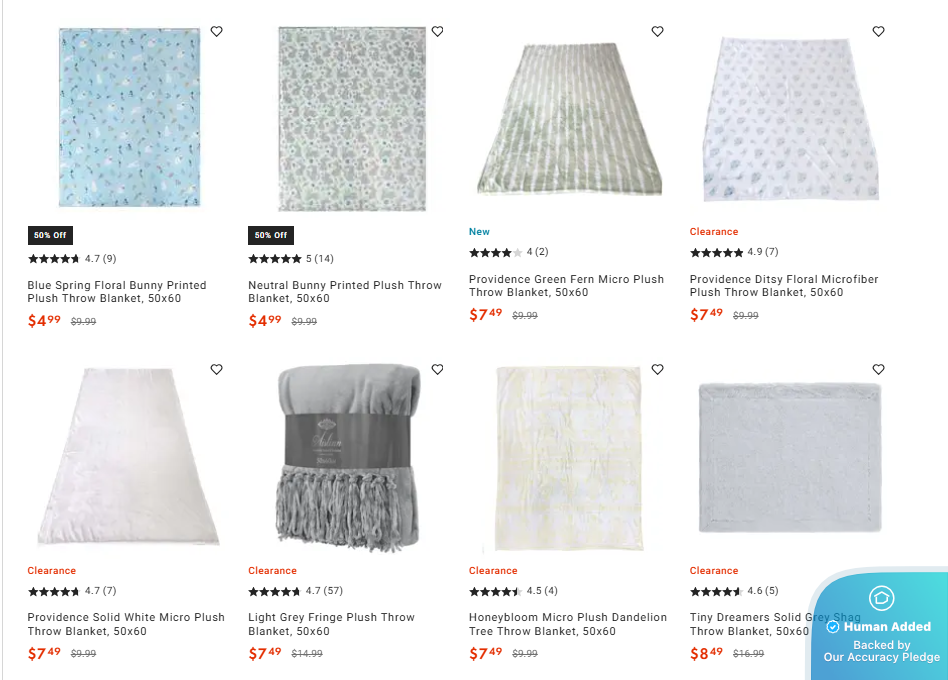Image resolution: width=948 pixels, height=680 pixels.
Task: Click the New label on Green Fern blanket
Action: point(479,231)
